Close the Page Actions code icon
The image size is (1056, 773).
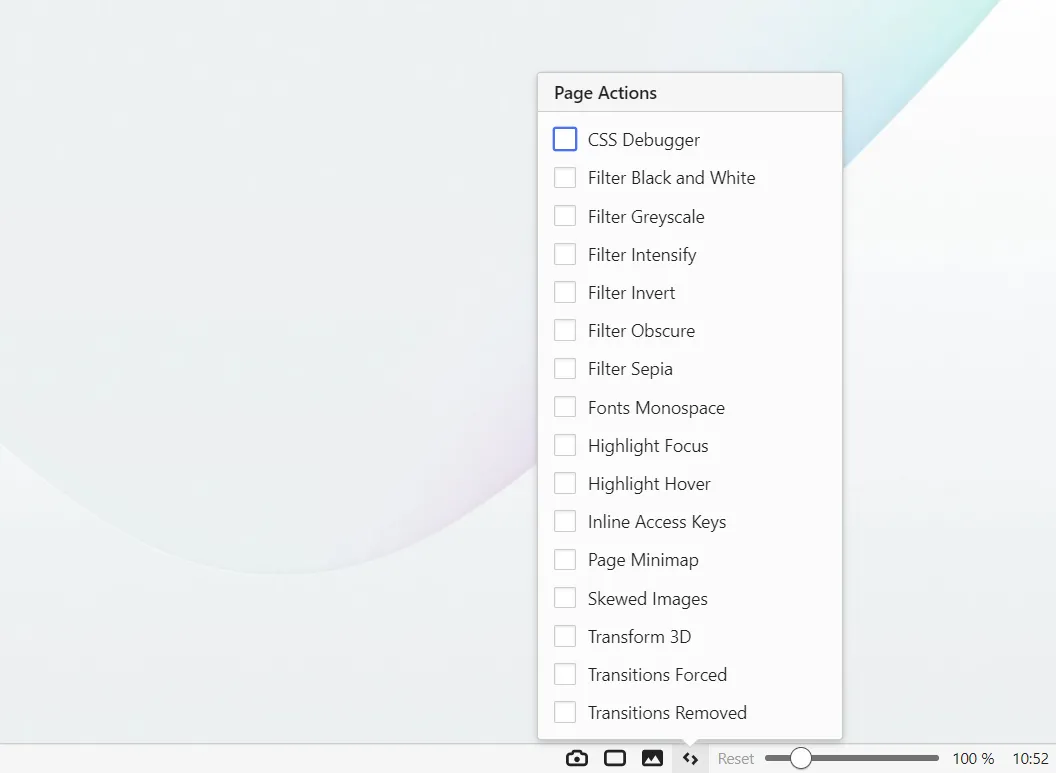[690, 758]
